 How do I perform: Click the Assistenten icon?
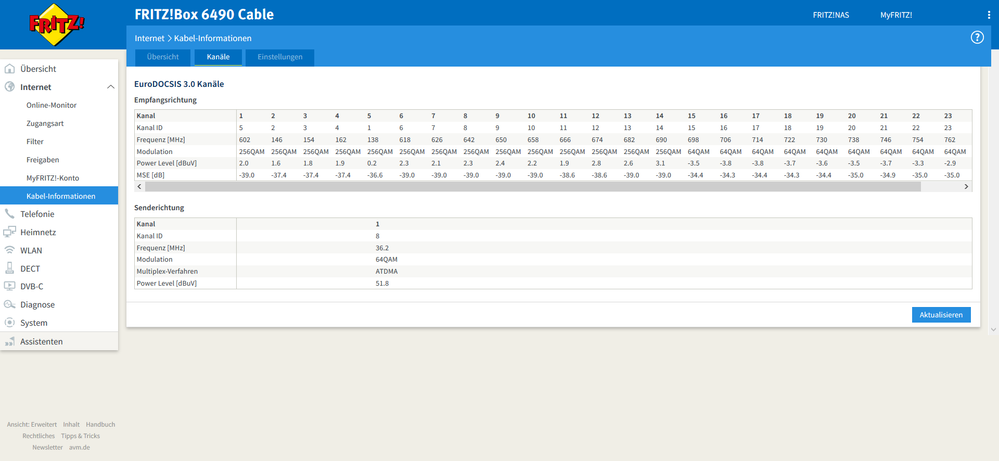pyautogui.click(x=10, y=341)
